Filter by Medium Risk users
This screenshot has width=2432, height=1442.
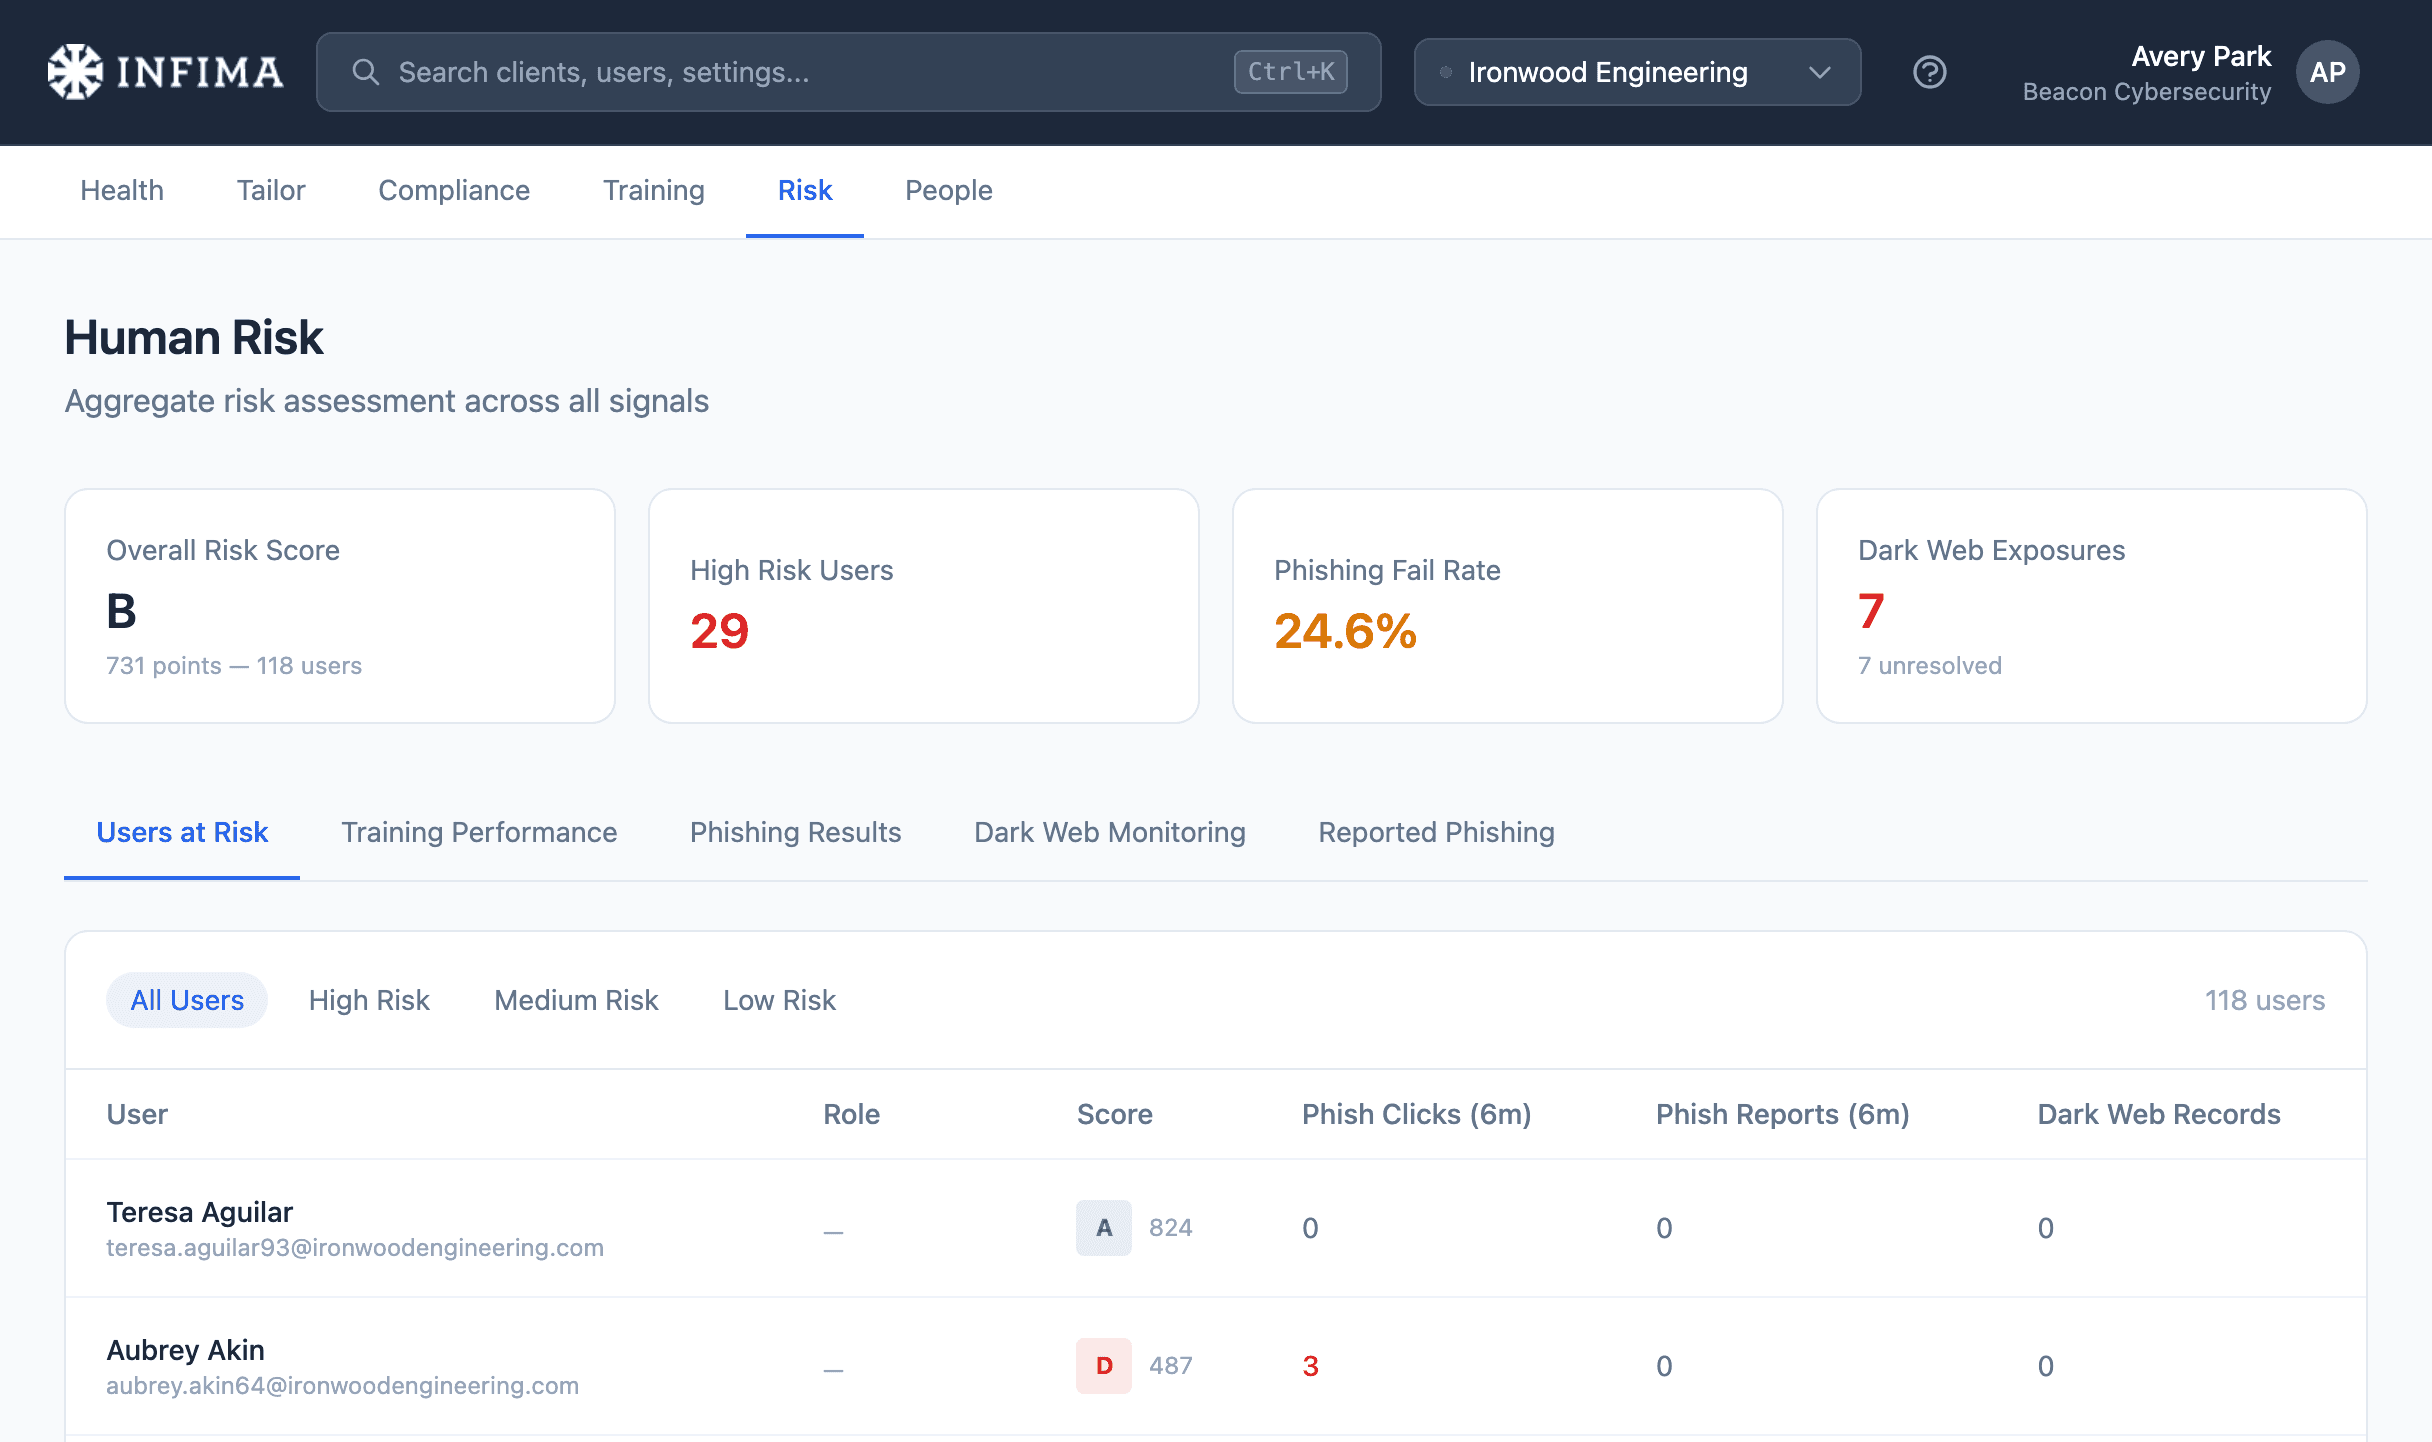(576, 1000)
